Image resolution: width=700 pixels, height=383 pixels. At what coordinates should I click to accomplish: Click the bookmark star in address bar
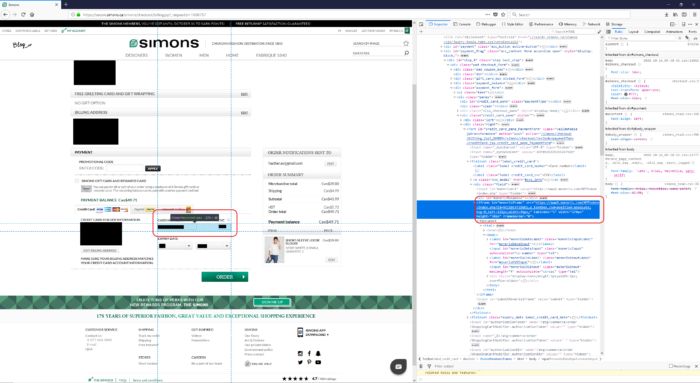503,15
